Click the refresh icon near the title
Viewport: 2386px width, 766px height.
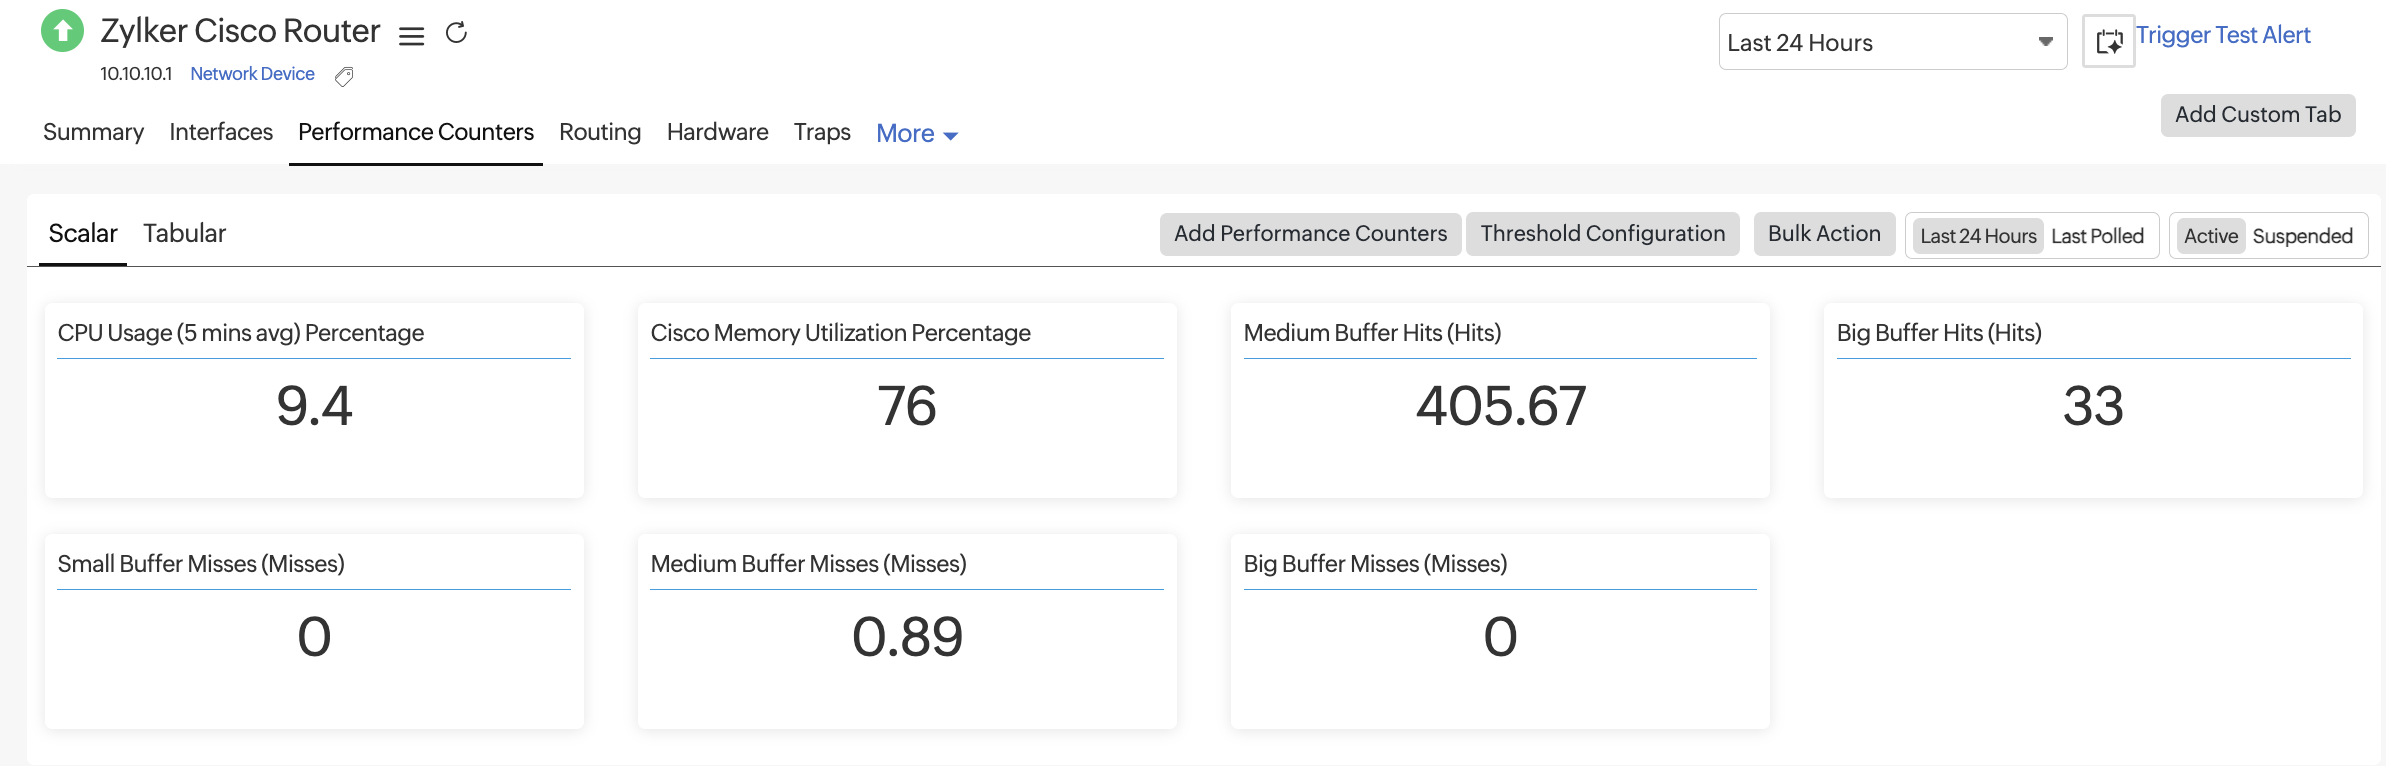[x=456, y=33]
